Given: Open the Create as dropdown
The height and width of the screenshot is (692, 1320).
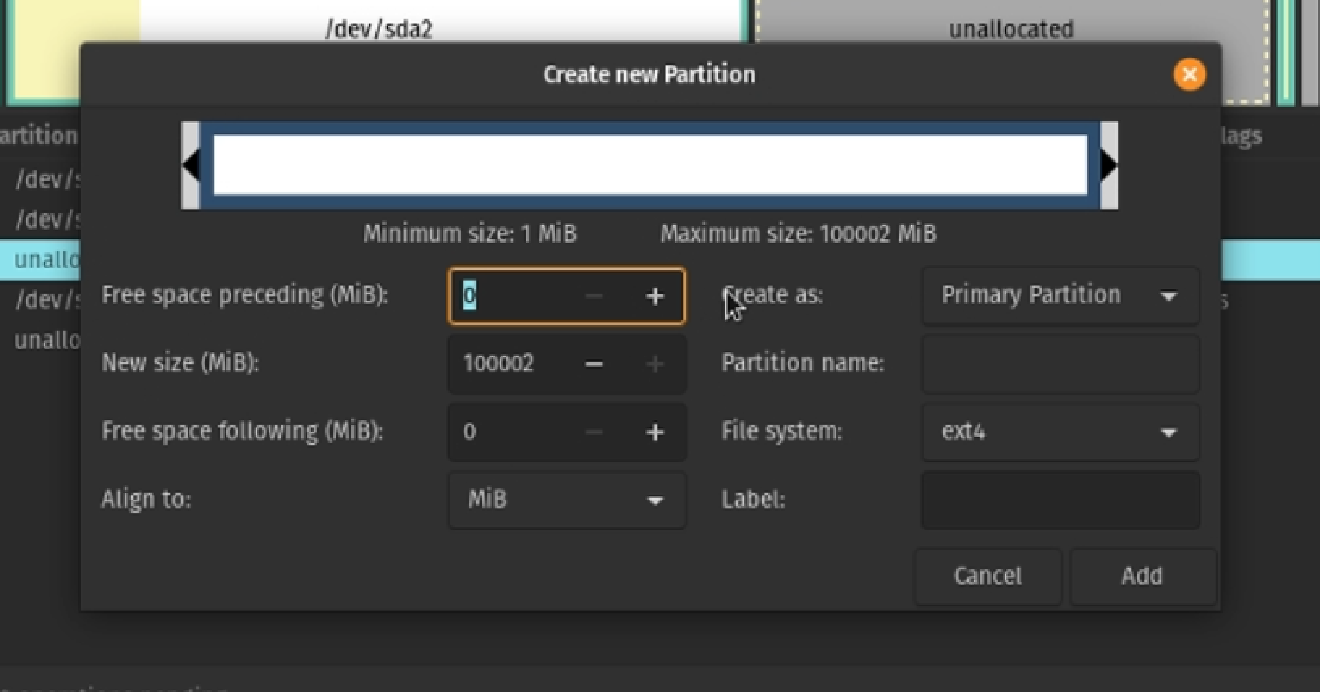Looking at the screenshot, I should pyautogui.click(x=1059, y=296).
